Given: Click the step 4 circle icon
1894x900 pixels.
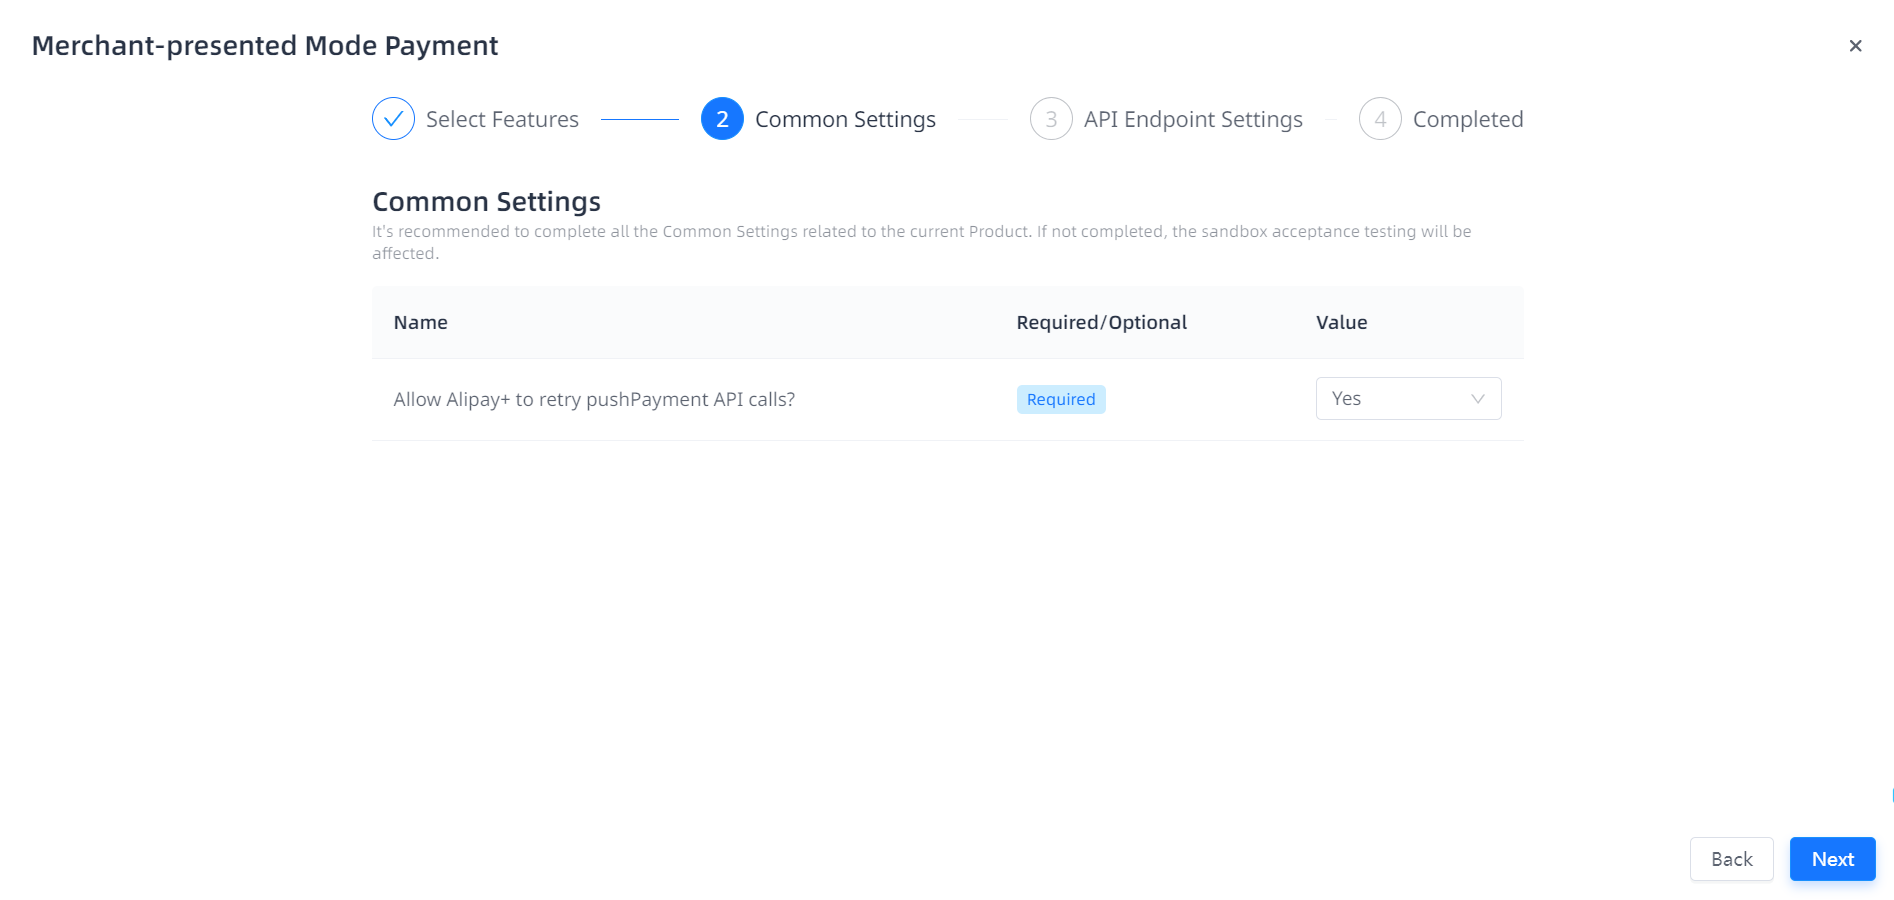Looking at the screenshot, I should pos(1380,119).
